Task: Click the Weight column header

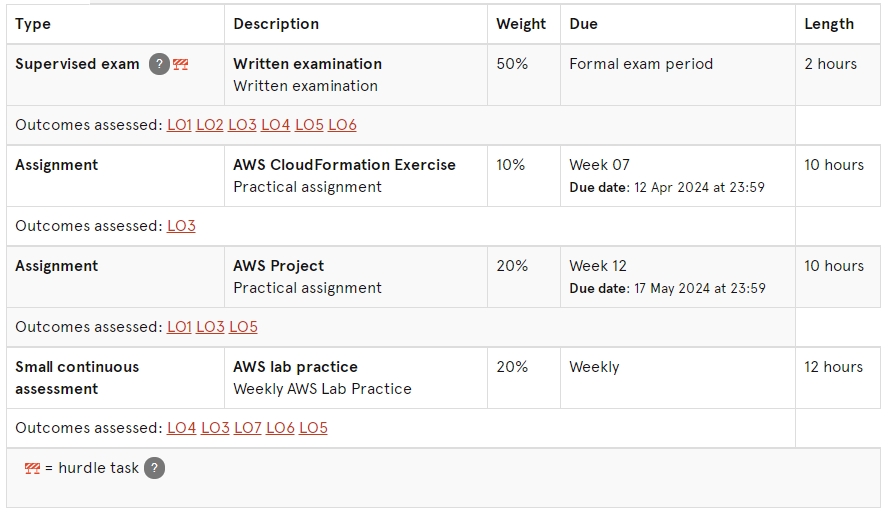Action: pos(521,24)
